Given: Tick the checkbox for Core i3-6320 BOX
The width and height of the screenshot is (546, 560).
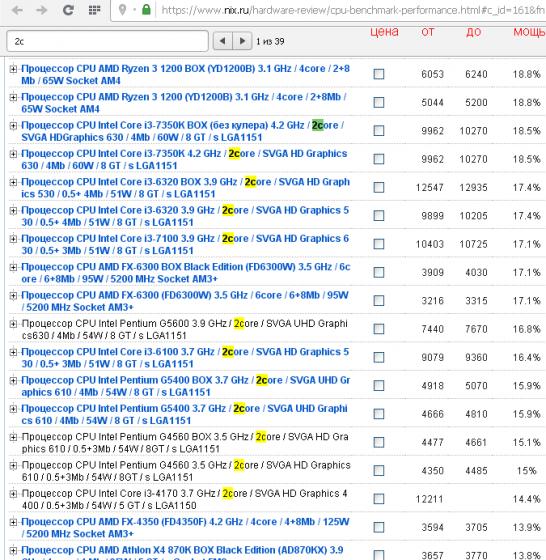Looking at the screenshot, I should coord(379,188).
